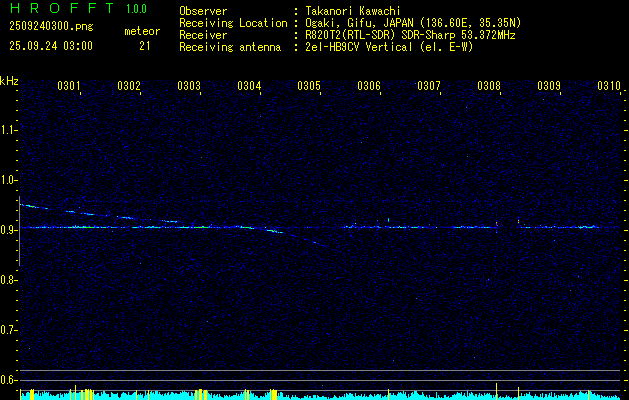Screen dimensions: 629x400
Task: Click the 1.1 kHz frequency label
Action: pyautogui.click(x=9, y=130)
